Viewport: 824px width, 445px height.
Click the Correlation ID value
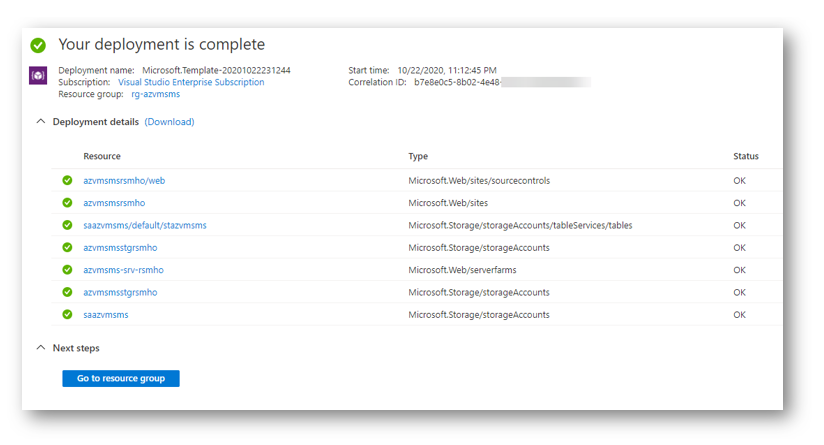[502, 82]
